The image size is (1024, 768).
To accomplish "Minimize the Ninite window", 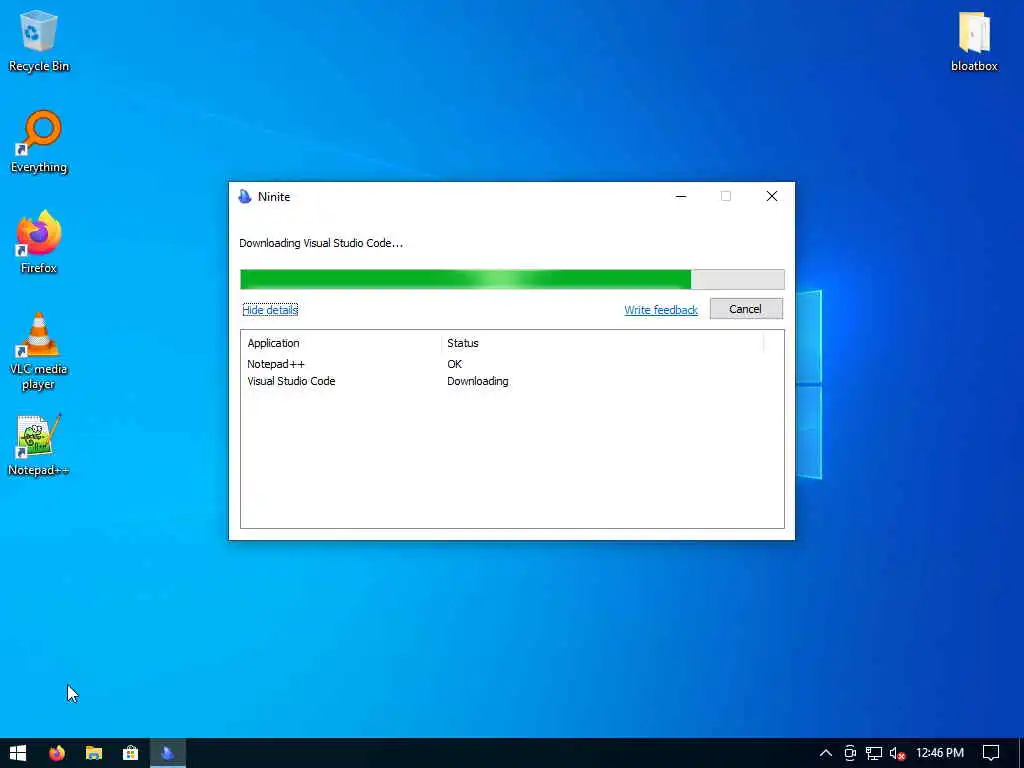I will pos(681,196).
